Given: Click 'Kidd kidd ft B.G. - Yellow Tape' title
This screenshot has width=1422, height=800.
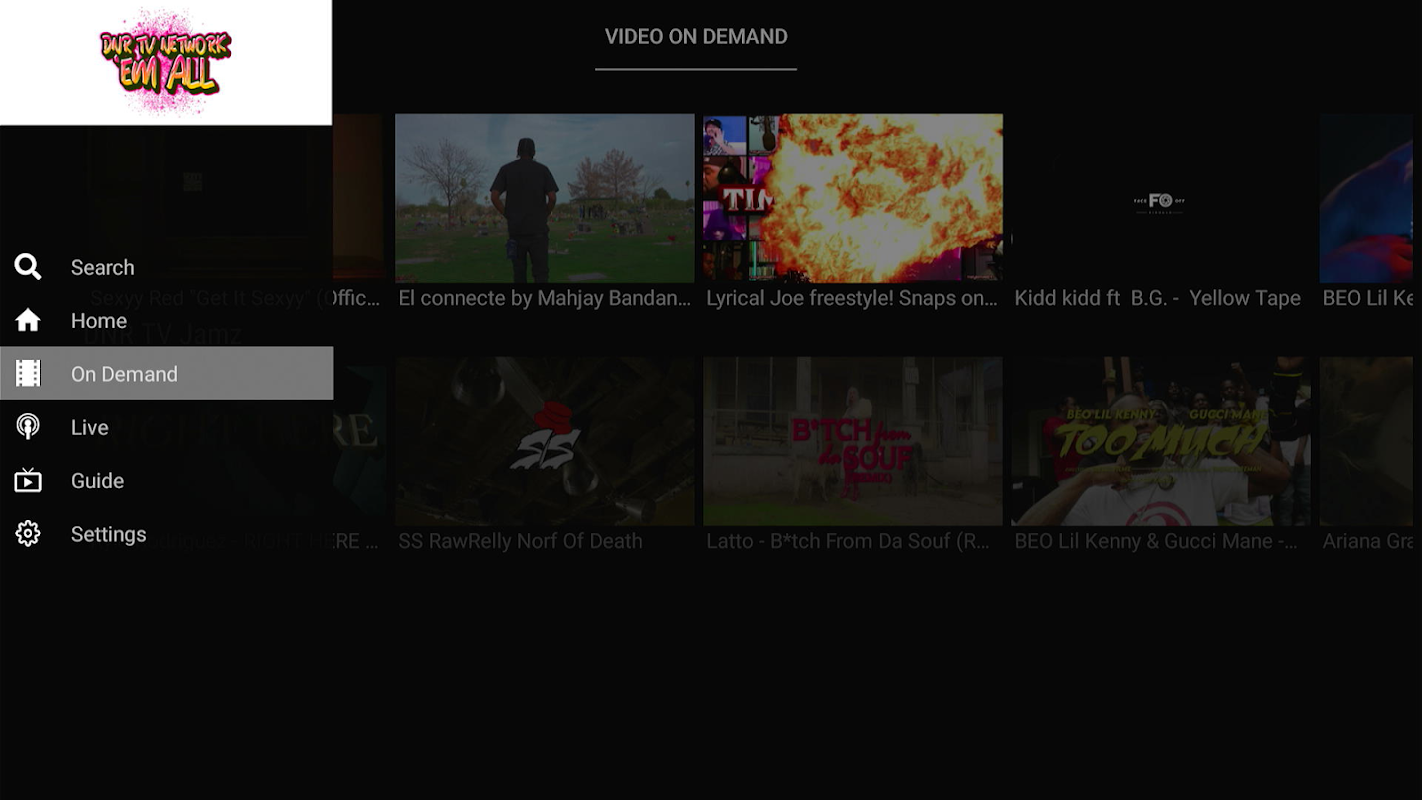Looking at the screenshot, I should pos(1158,298).
